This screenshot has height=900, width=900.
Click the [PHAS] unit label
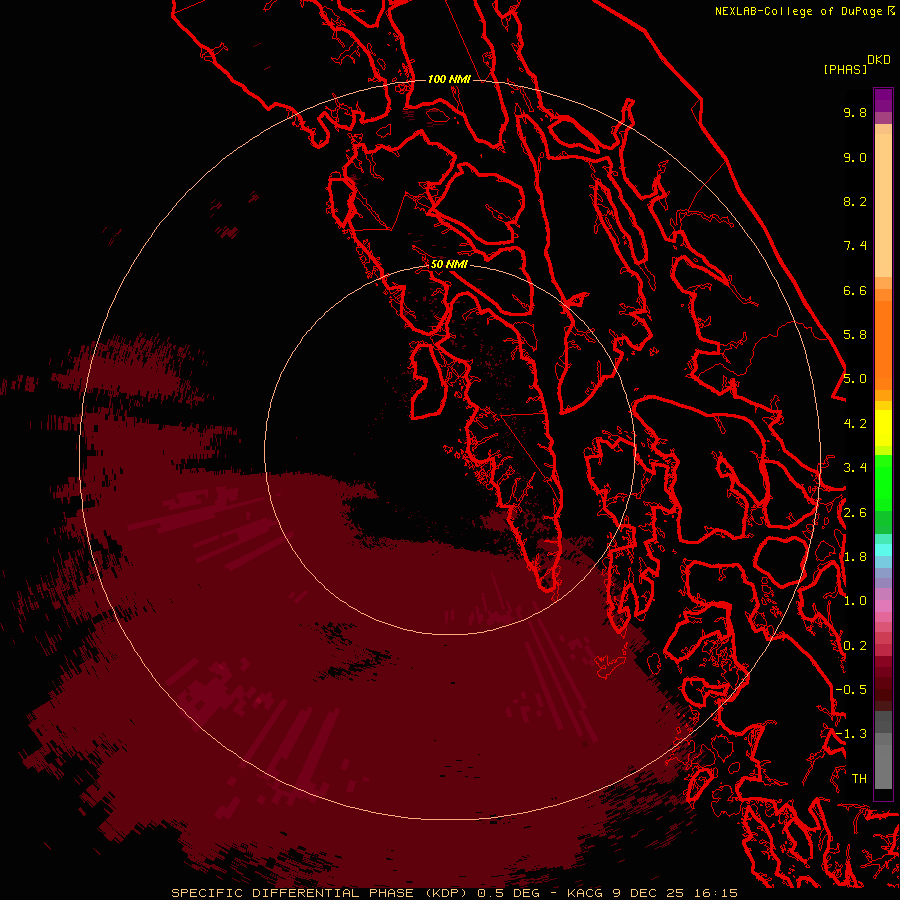pos(845,70)
